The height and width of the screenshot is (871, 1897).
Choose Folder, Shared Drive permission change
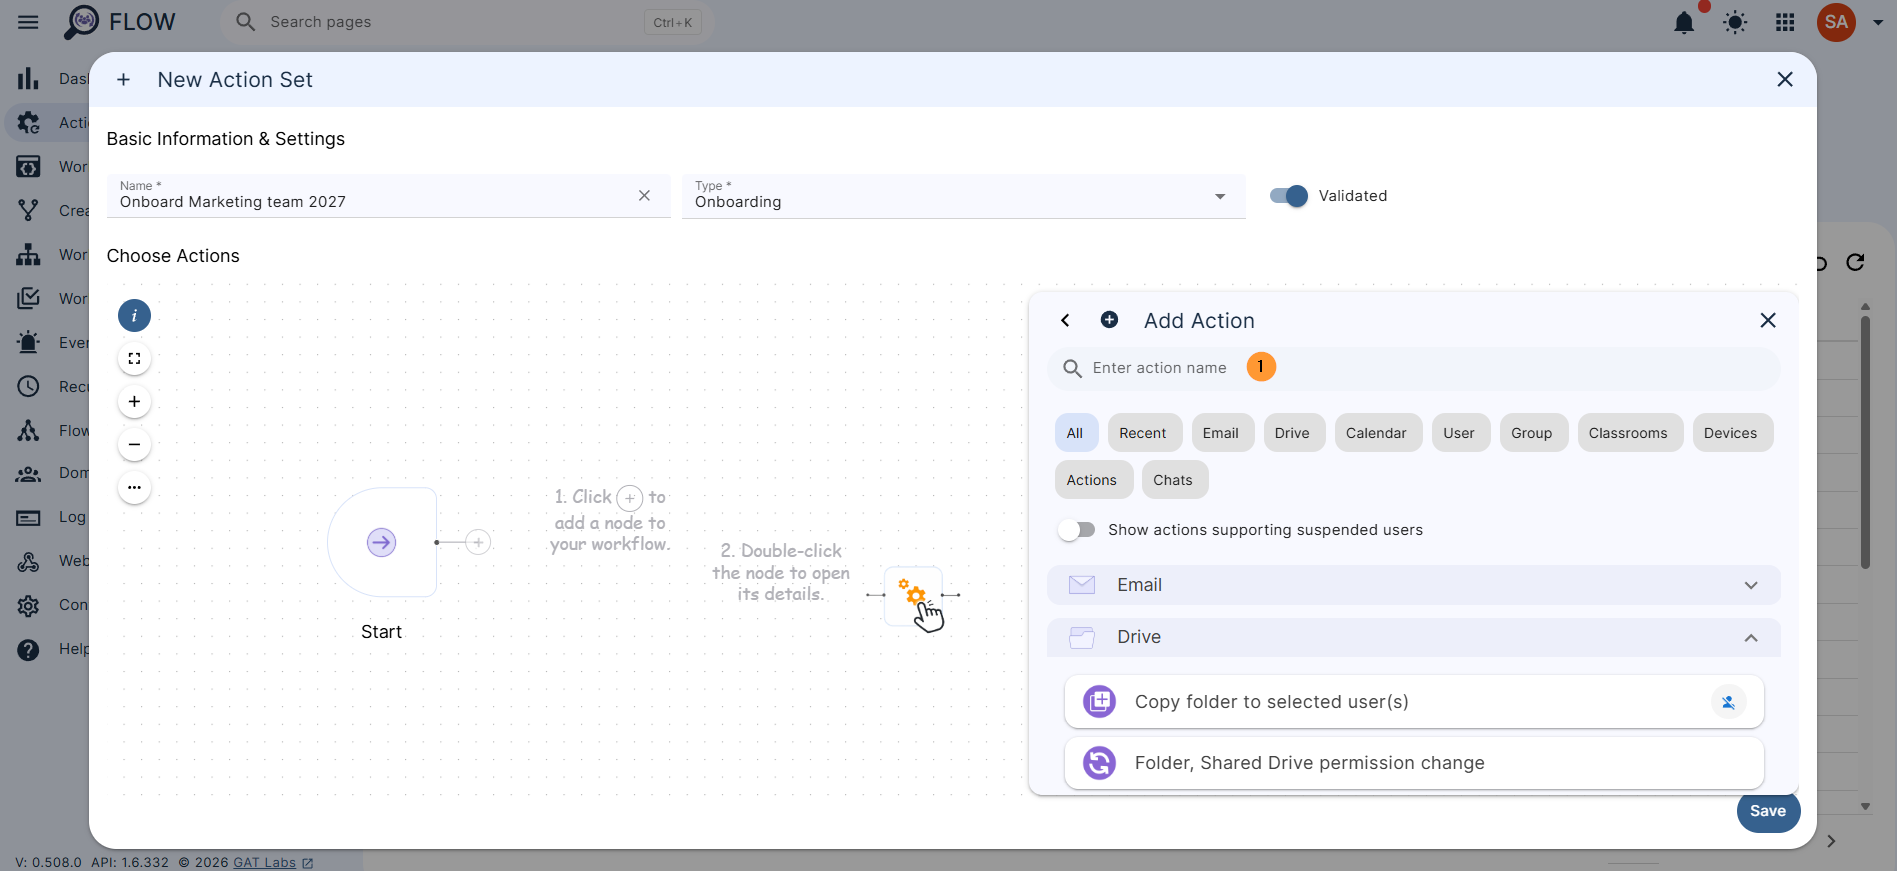click(1414, 763)
